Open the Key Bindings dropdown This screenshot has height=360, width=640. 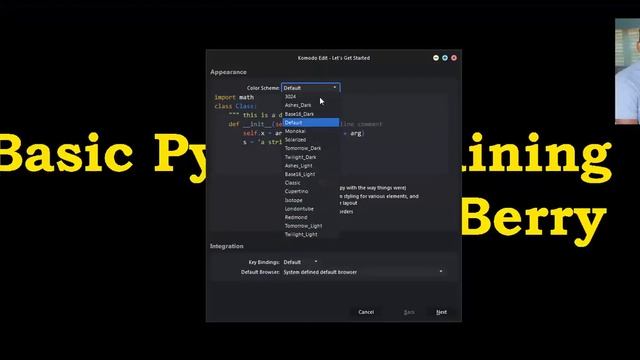(x=300, y=262)
